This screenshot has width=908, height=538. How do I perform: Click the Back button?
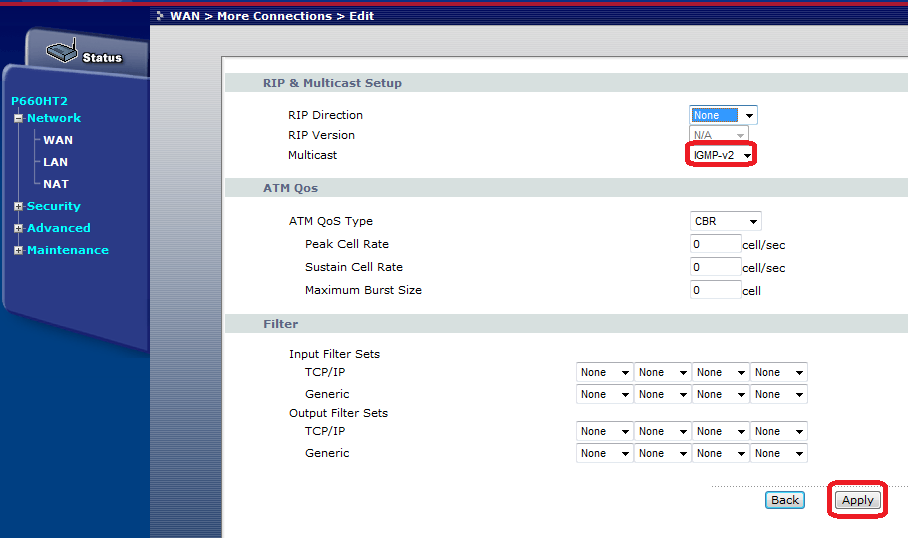click(x=785, y=500)
